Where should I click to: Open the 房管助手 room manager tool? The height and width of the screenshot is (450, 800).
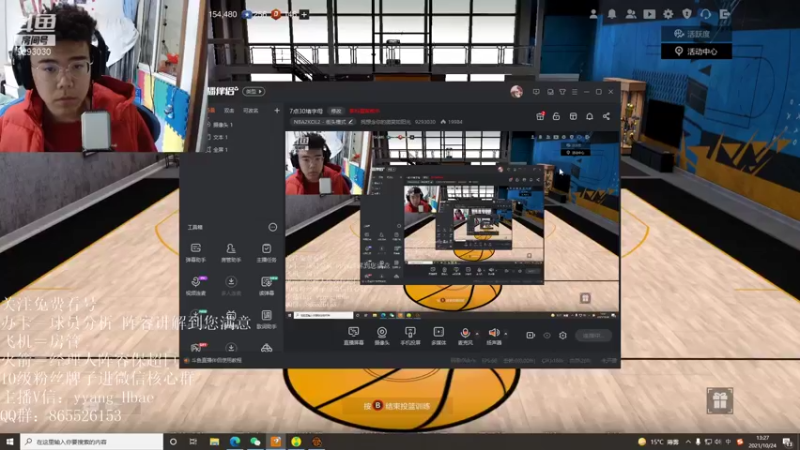231,253
